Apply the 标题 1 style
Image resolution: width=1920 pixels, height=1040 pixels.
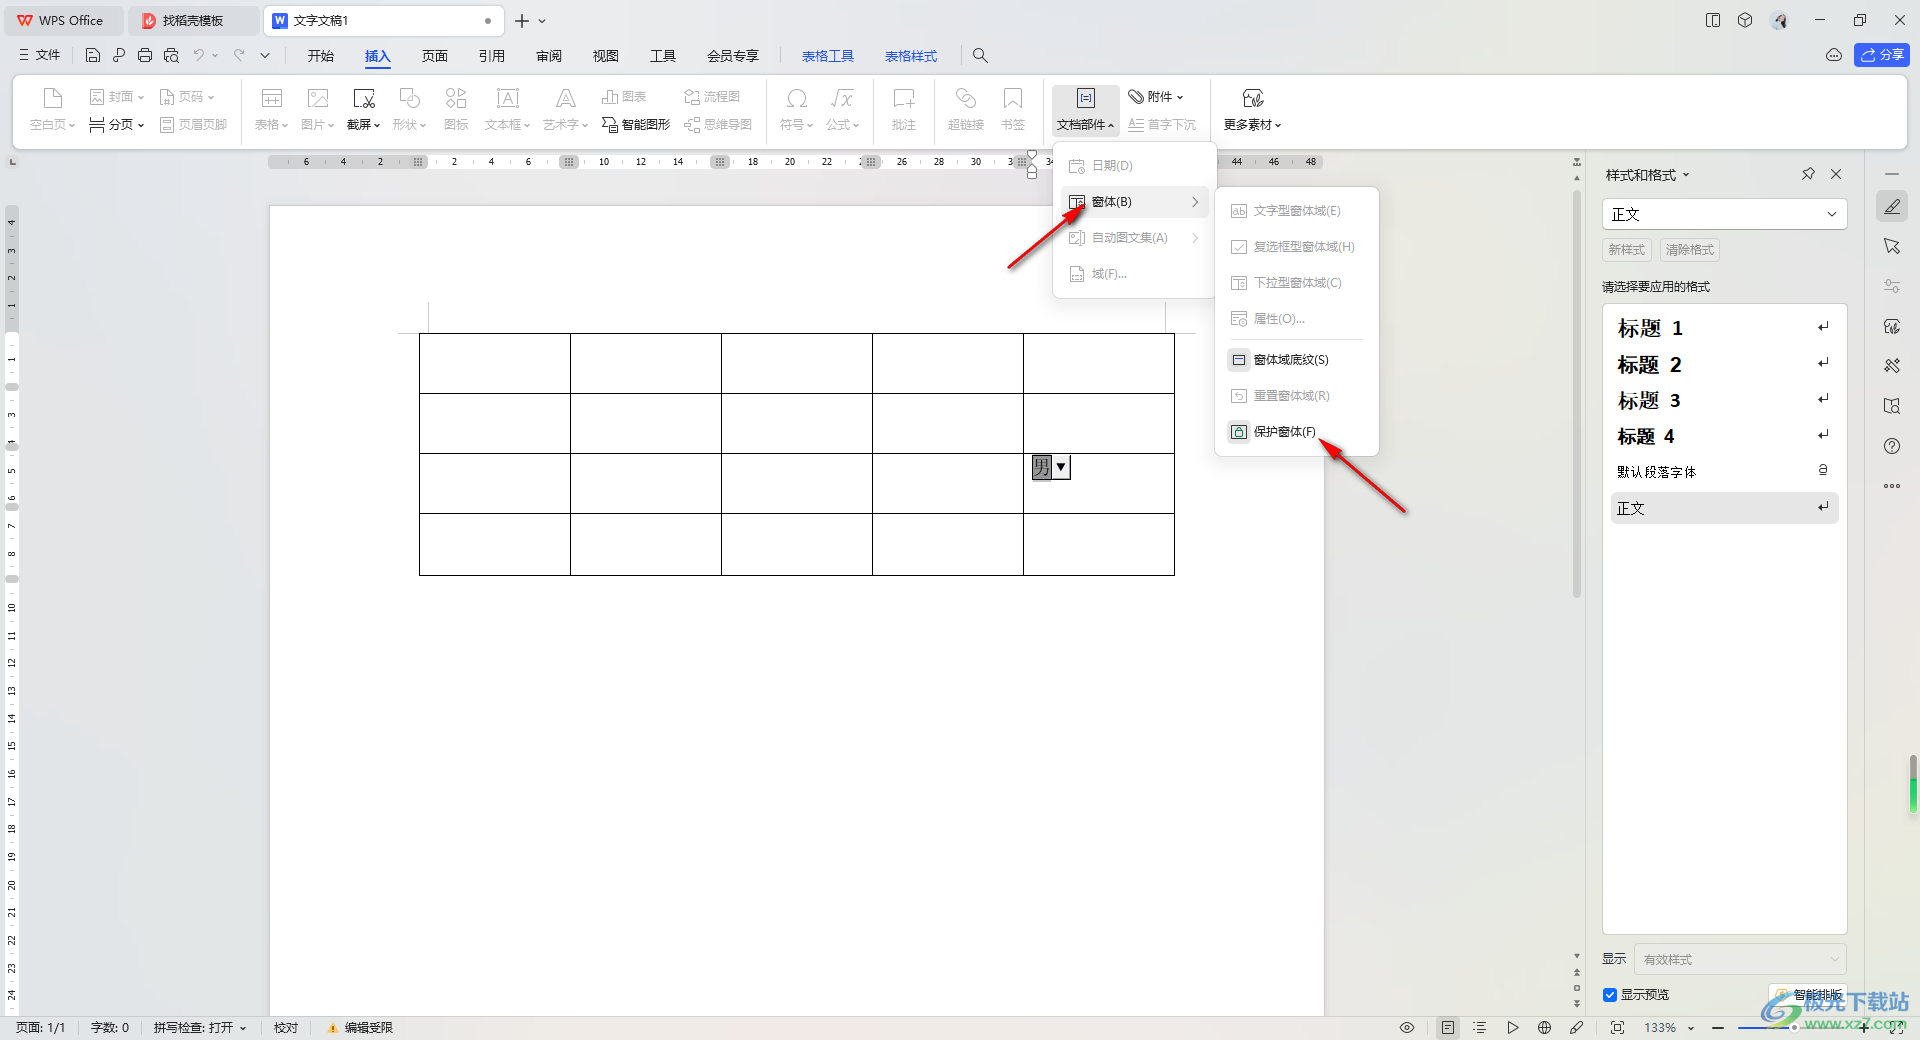[x=1724, y=328]
